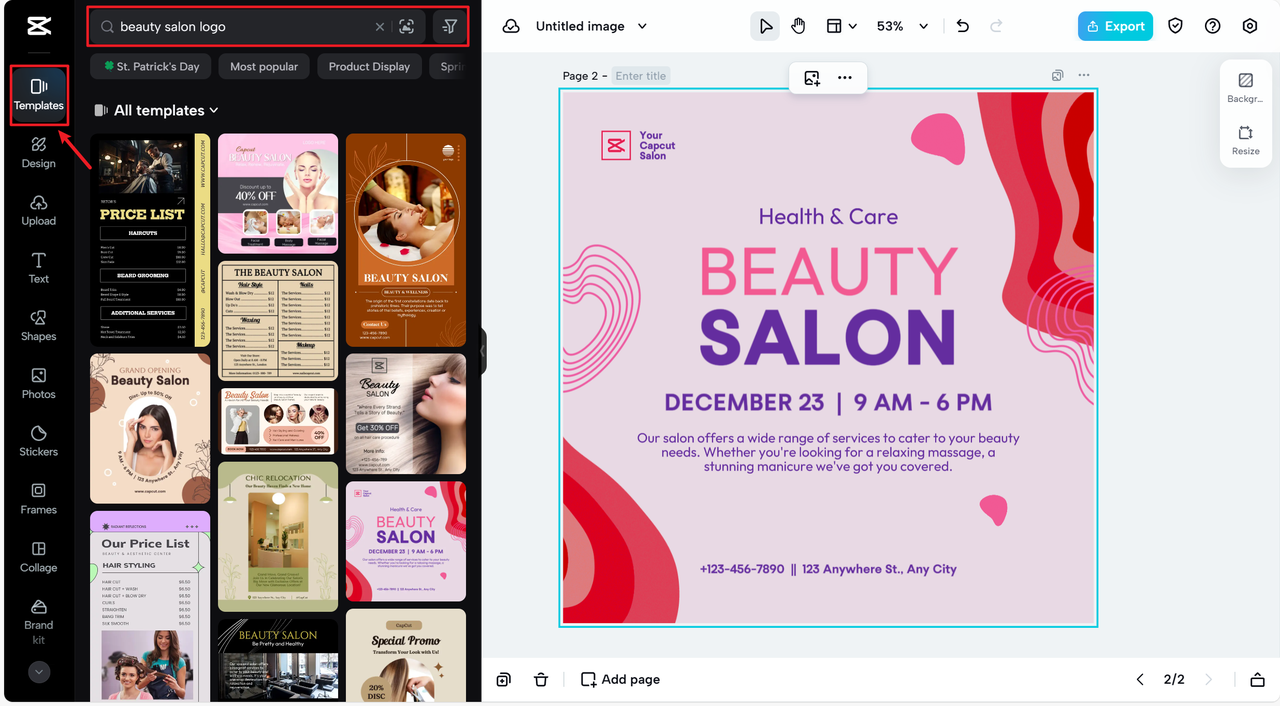Select the Most popular tag

264,66
